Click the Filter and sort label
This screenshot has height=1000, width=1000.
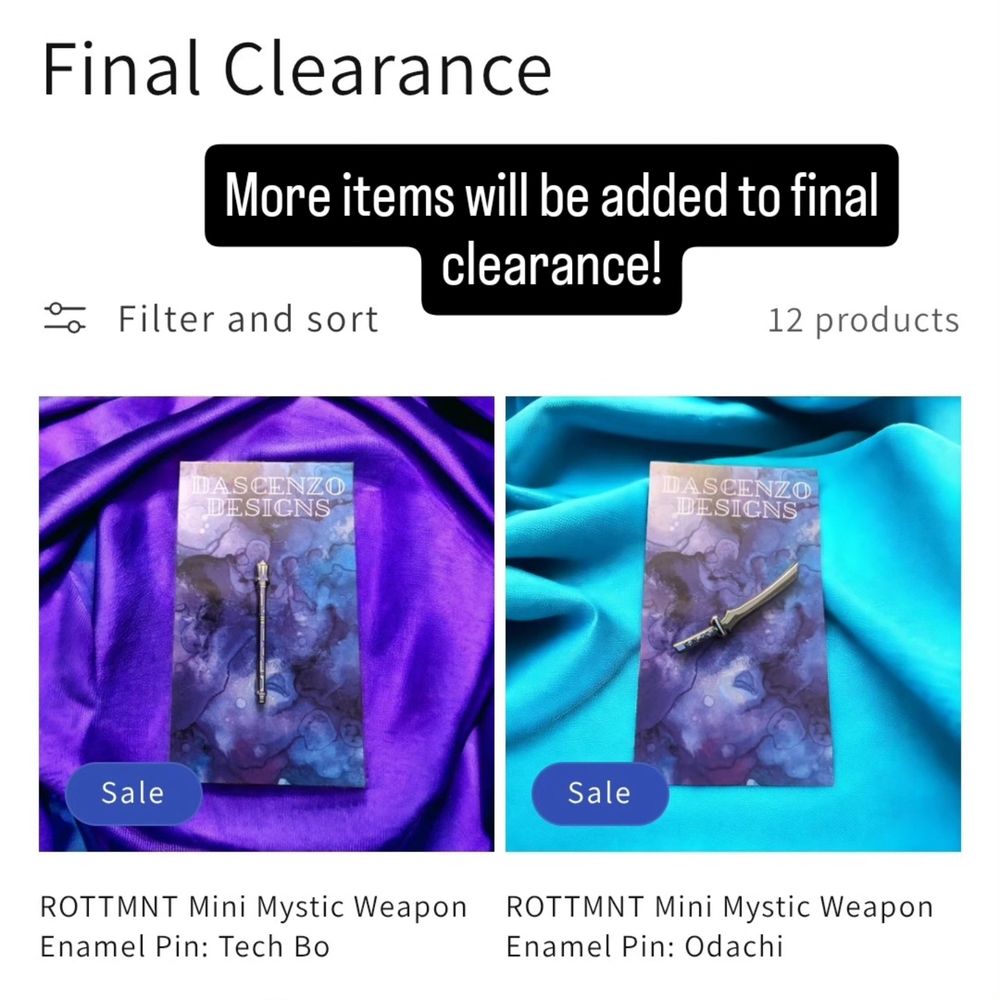point(249,319)
